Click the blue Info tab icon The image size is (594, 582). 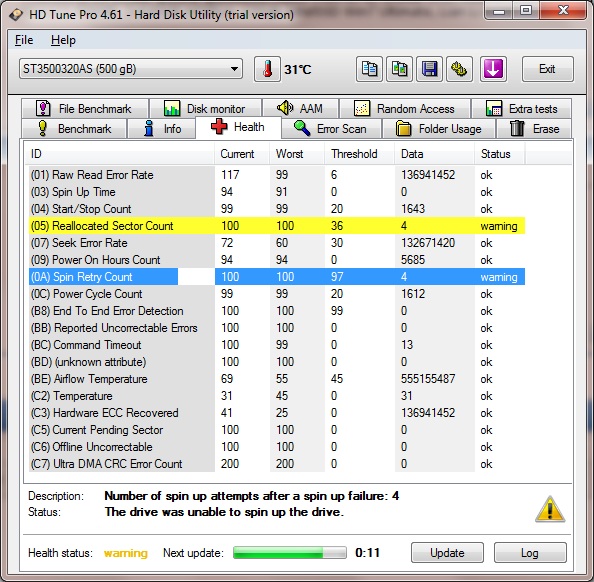coord(149,128)
